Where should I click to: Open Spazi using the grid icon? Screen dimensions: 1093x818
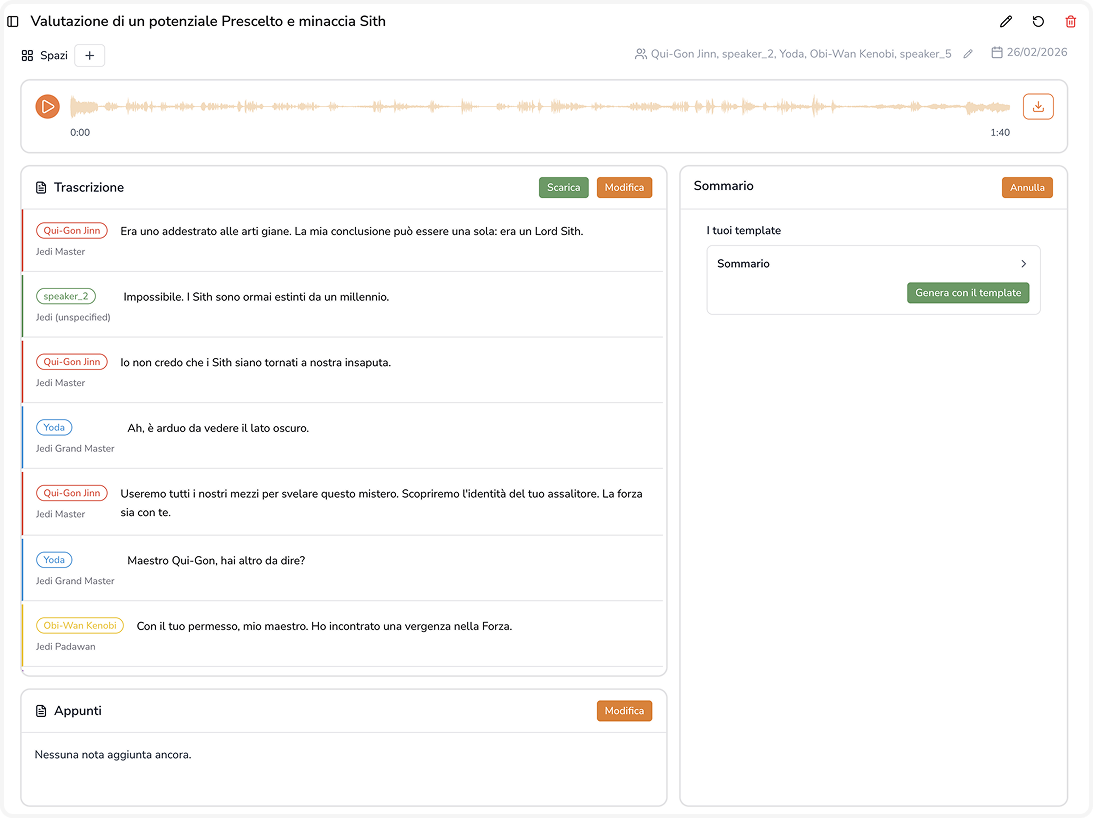point(28,55)
